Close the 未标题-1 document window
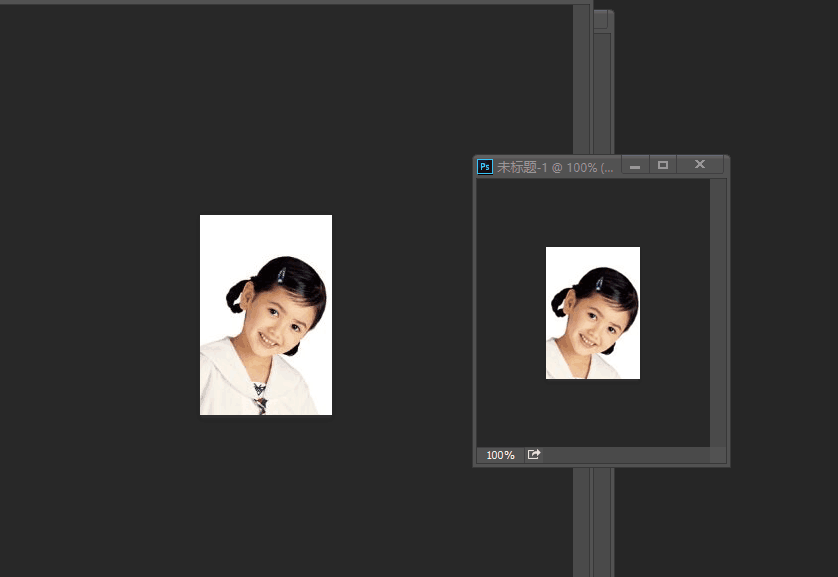 (700, 165)
